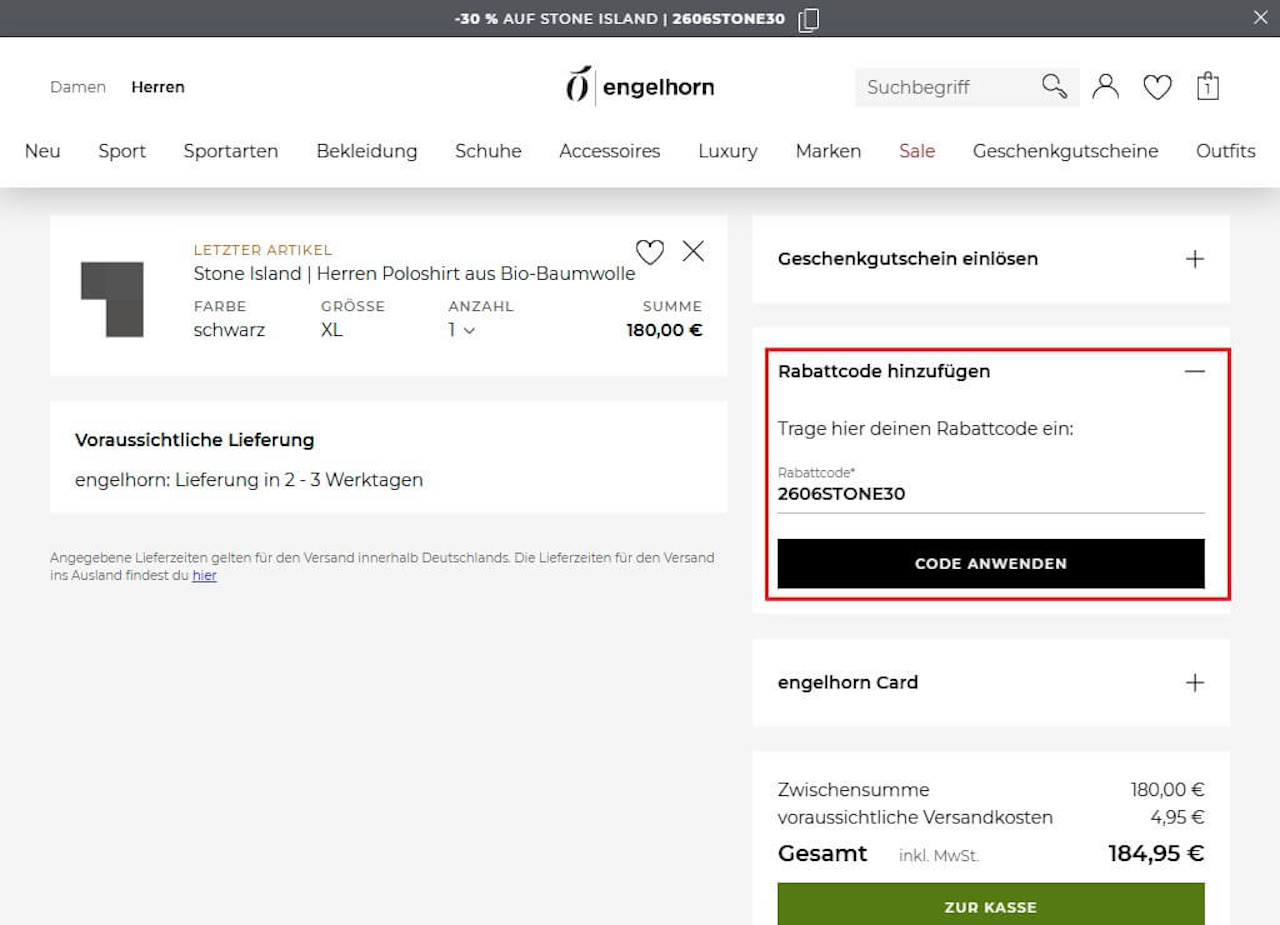The width and height of the screenshot is (1280, 925).
Task: Click the ZUR KASSE button
Action: (x=991, y=904)
